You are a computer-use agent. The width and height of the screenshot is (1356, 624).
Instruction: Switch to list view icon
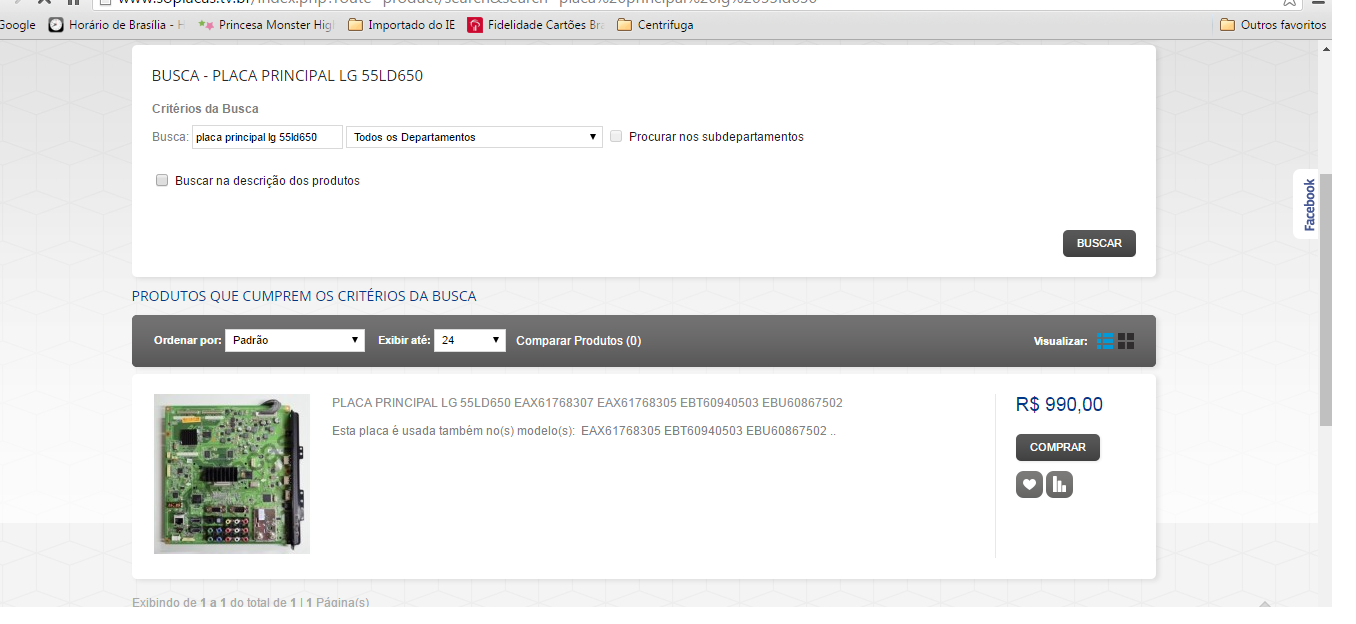(x=1105, y=341)
